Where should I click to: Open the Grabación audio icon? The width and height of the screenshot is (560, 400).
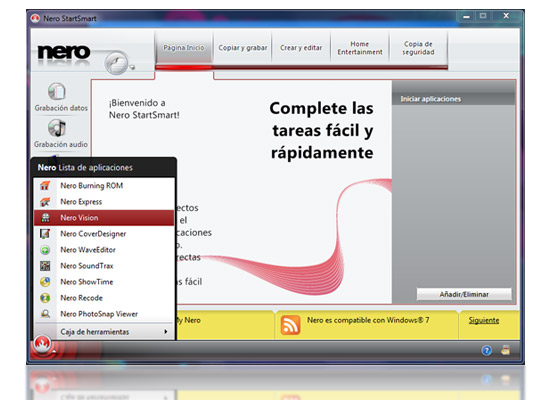coord(57,128)
